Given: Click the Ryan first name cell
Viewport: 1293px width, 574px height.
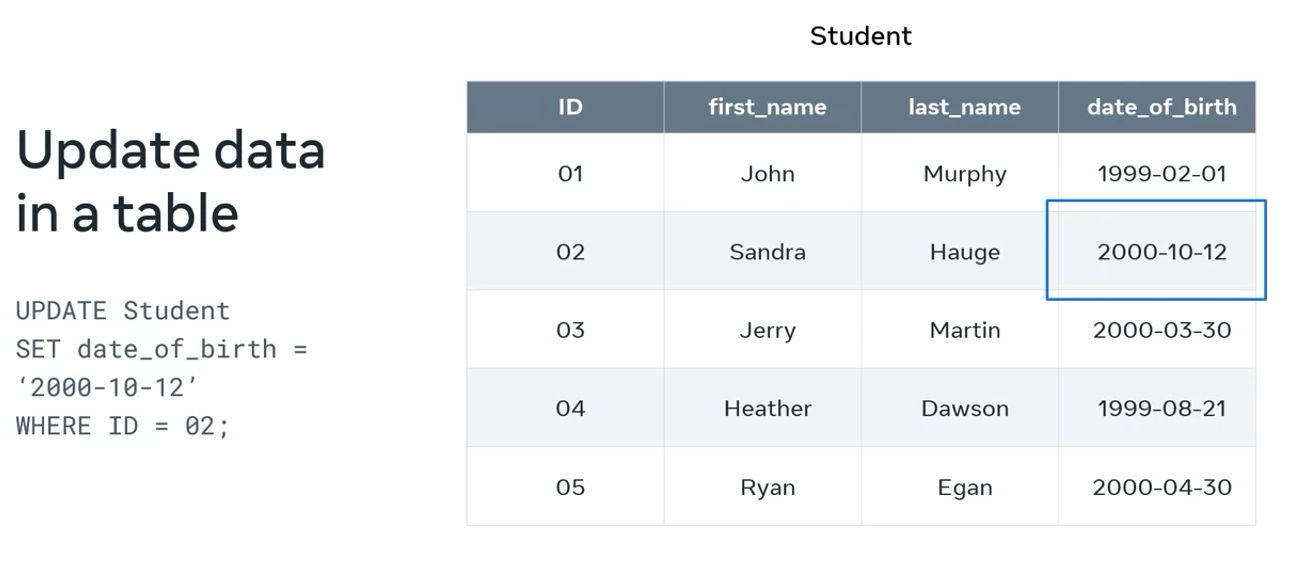Looking at the screenshot, I should click(x=767, y=487).
